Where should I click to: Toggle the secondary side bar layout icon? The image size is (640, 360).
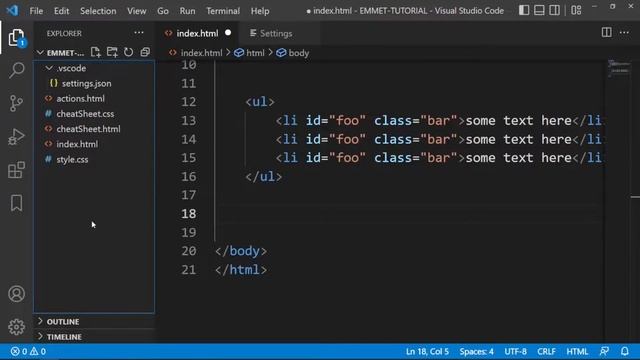(x=554, y=10)
